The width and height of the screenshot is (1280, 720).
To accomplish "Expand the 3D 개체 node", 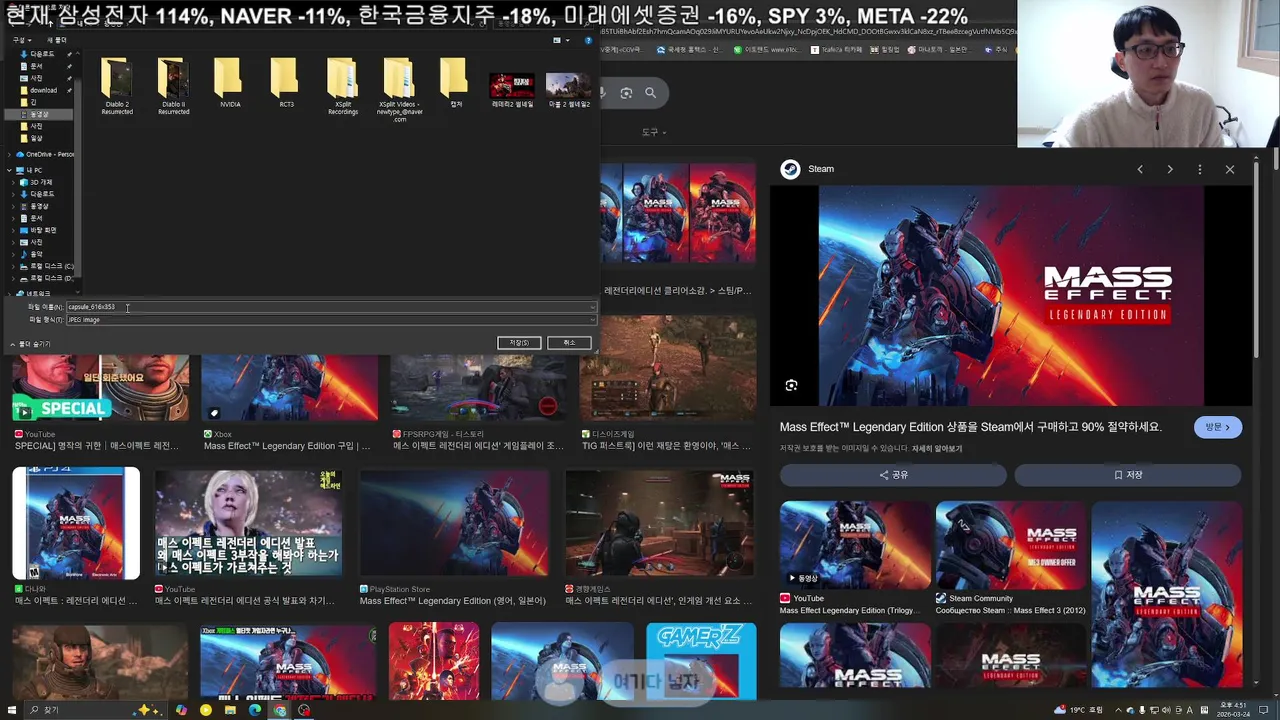I will [15, 182].
